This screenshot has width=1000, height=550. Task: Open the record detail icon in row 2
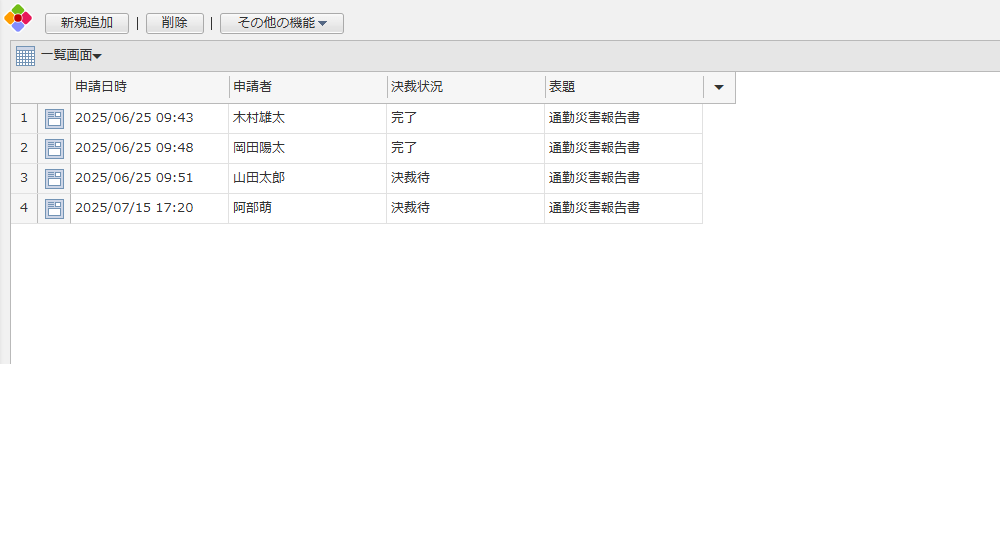pyautogui.click(x=54, y=149)
